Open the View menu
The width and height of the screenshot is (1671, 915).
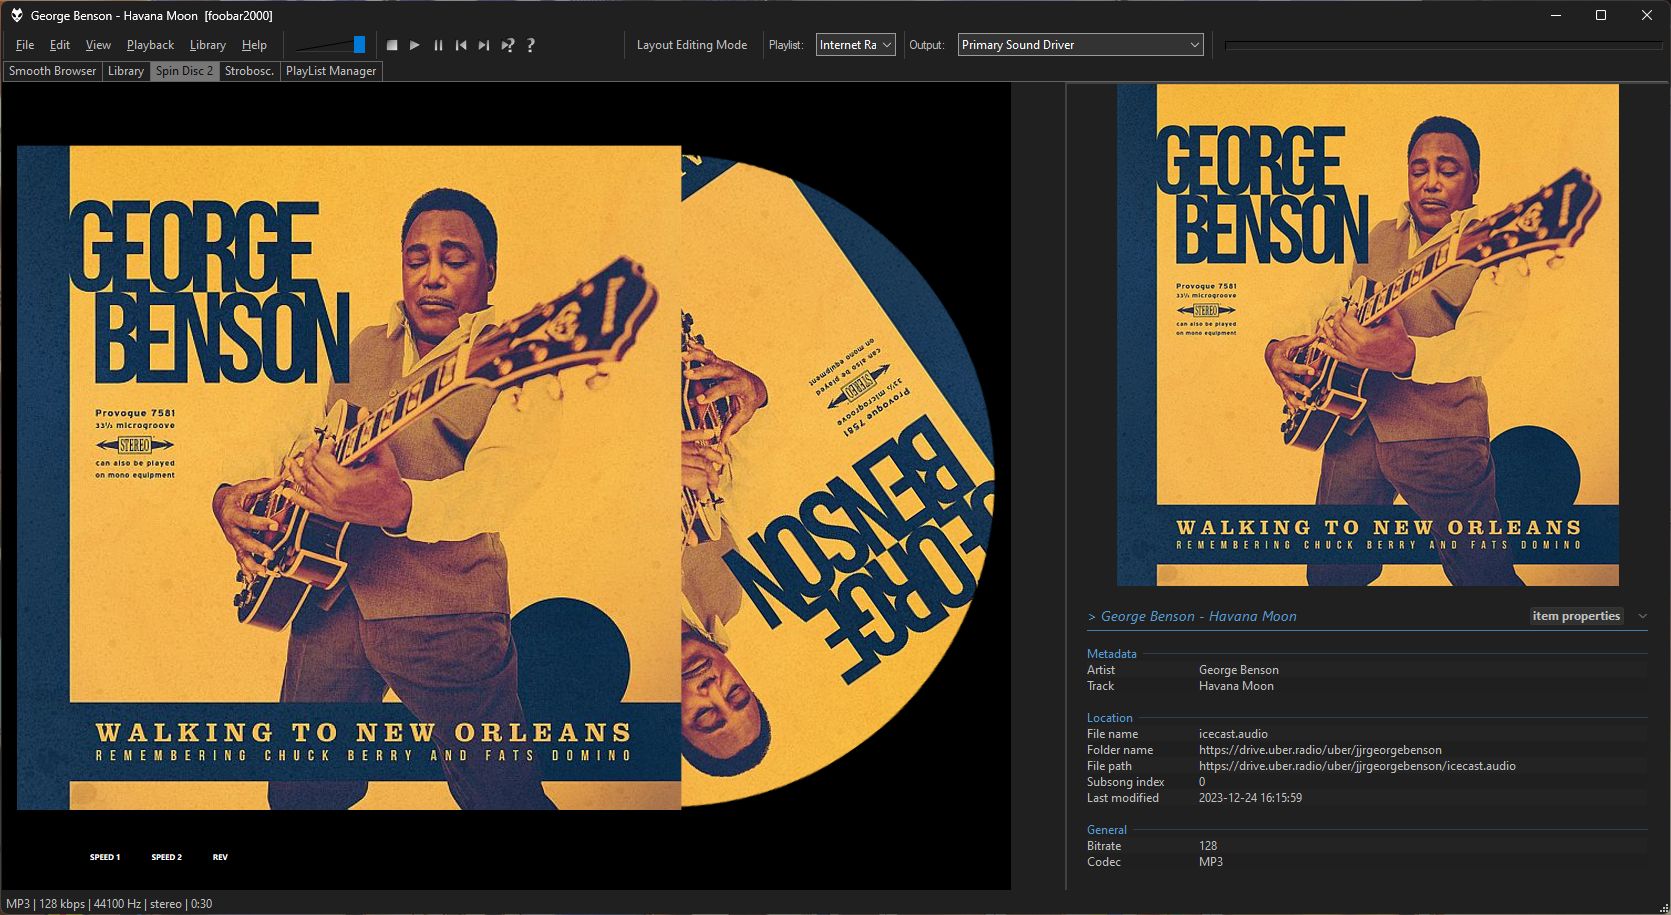(98, 45)
